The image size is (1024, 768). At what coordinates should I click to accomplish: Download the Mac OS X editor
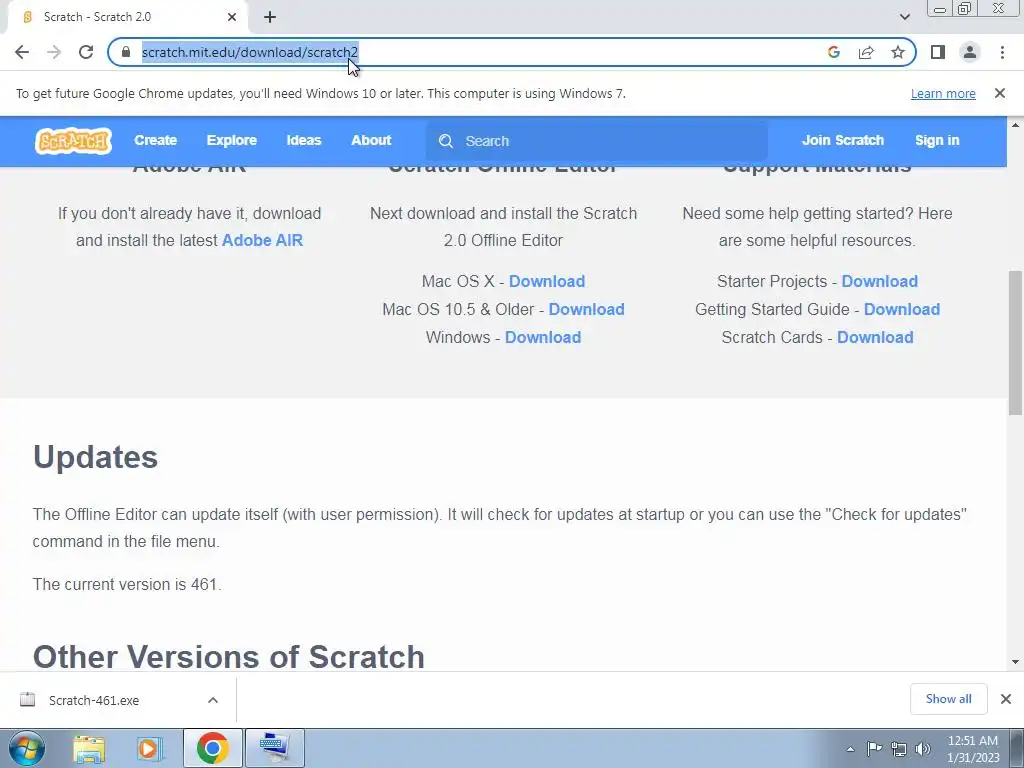coord(547,281)
